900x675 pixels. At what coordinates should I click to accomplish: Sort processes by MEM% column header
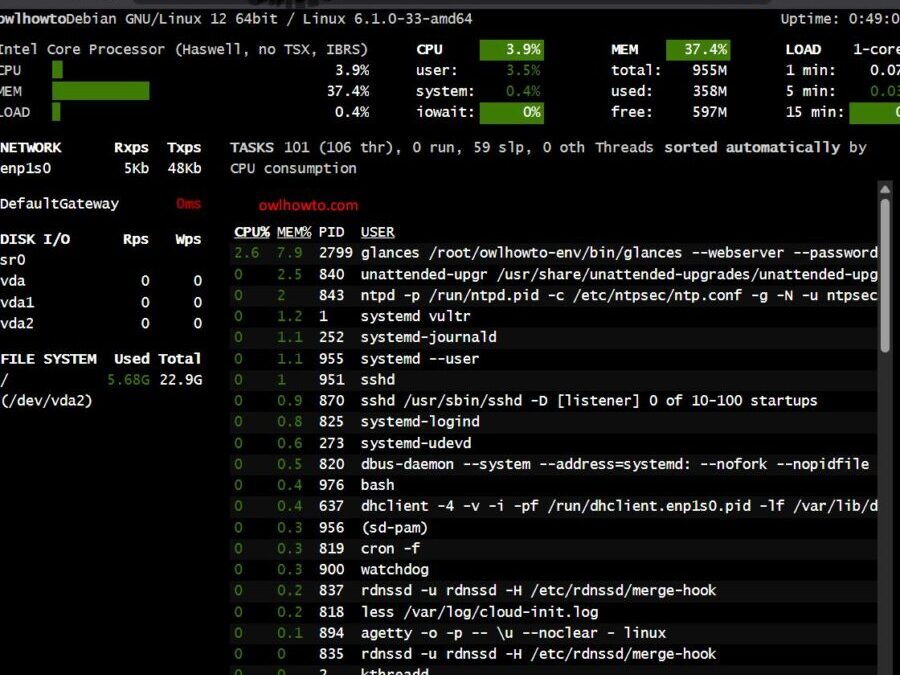tap(293, 232)
